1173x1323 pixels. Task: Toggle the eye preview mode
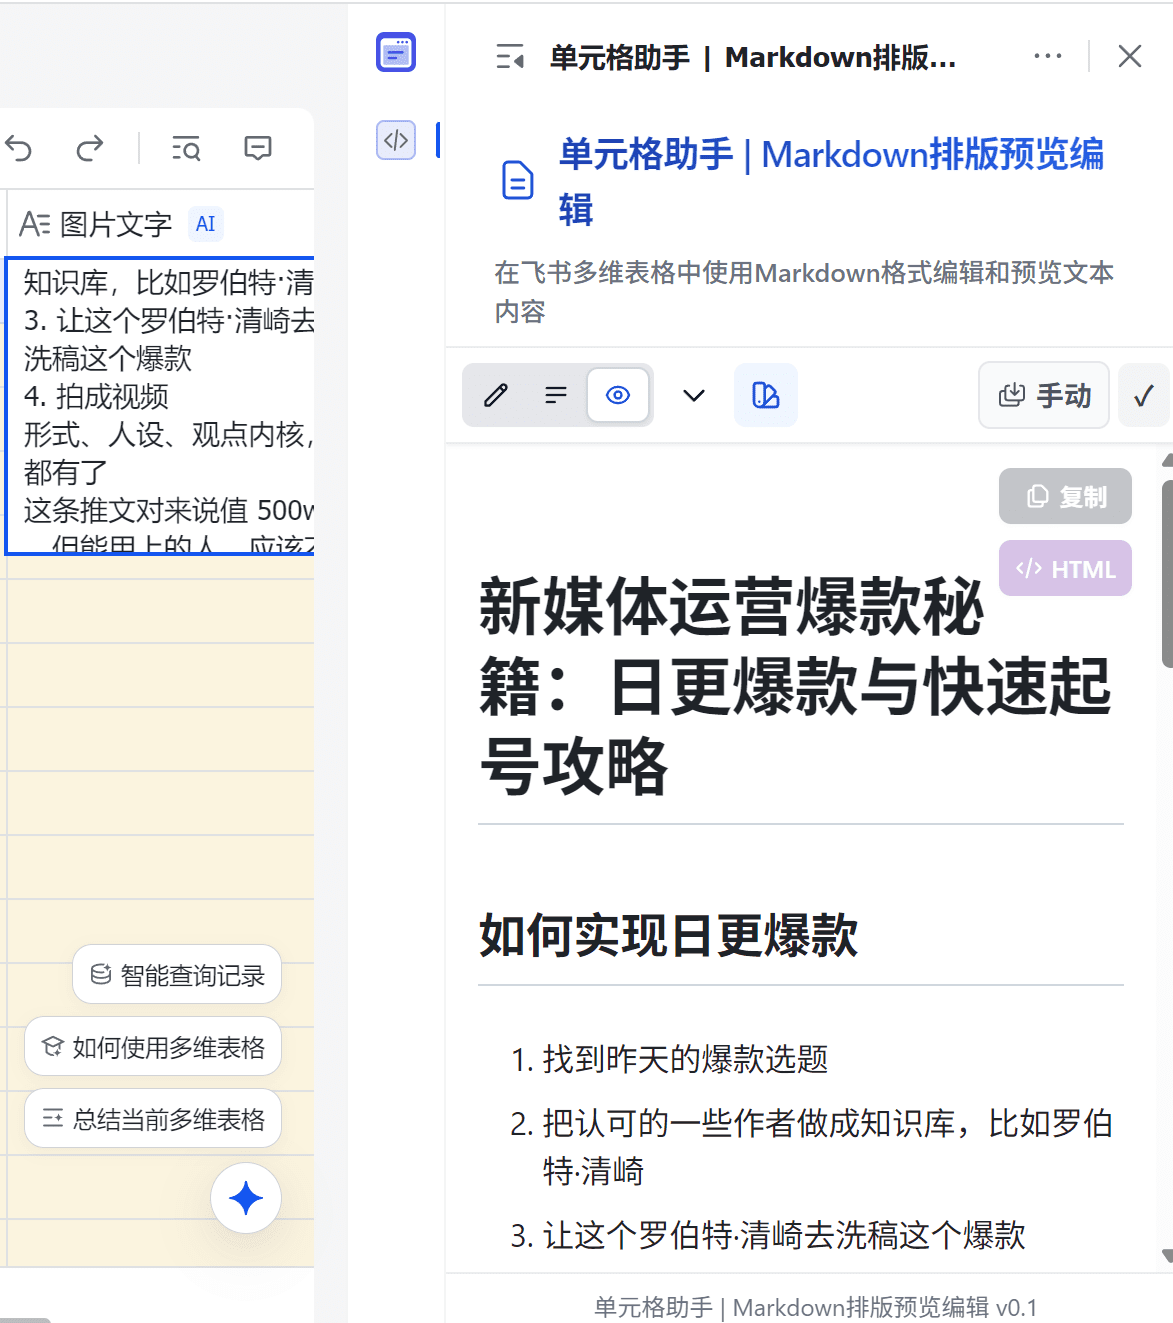pos(618,396)
